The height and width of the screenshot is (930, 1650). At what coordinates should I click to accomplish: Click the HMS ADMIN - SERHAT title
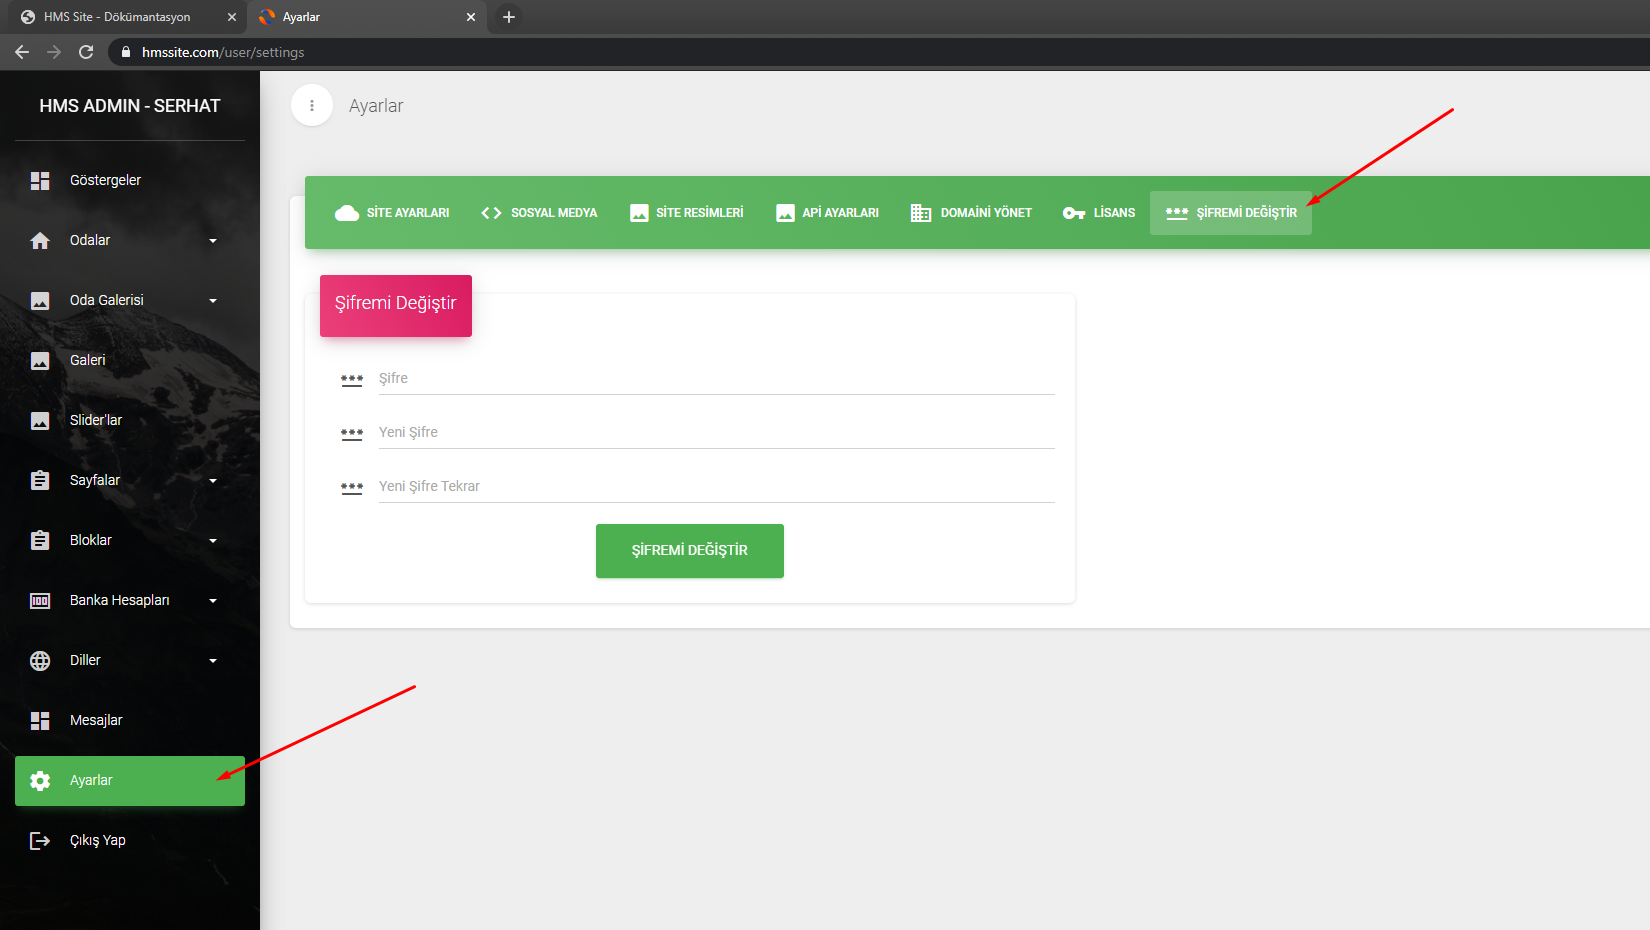point(130,106)
